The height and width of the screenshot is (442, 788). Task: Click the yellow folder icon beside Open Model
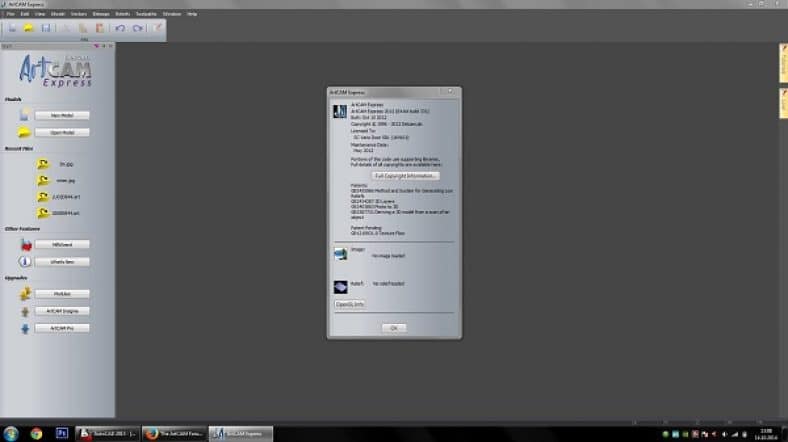pyautogui.click(x=24, y=133)
